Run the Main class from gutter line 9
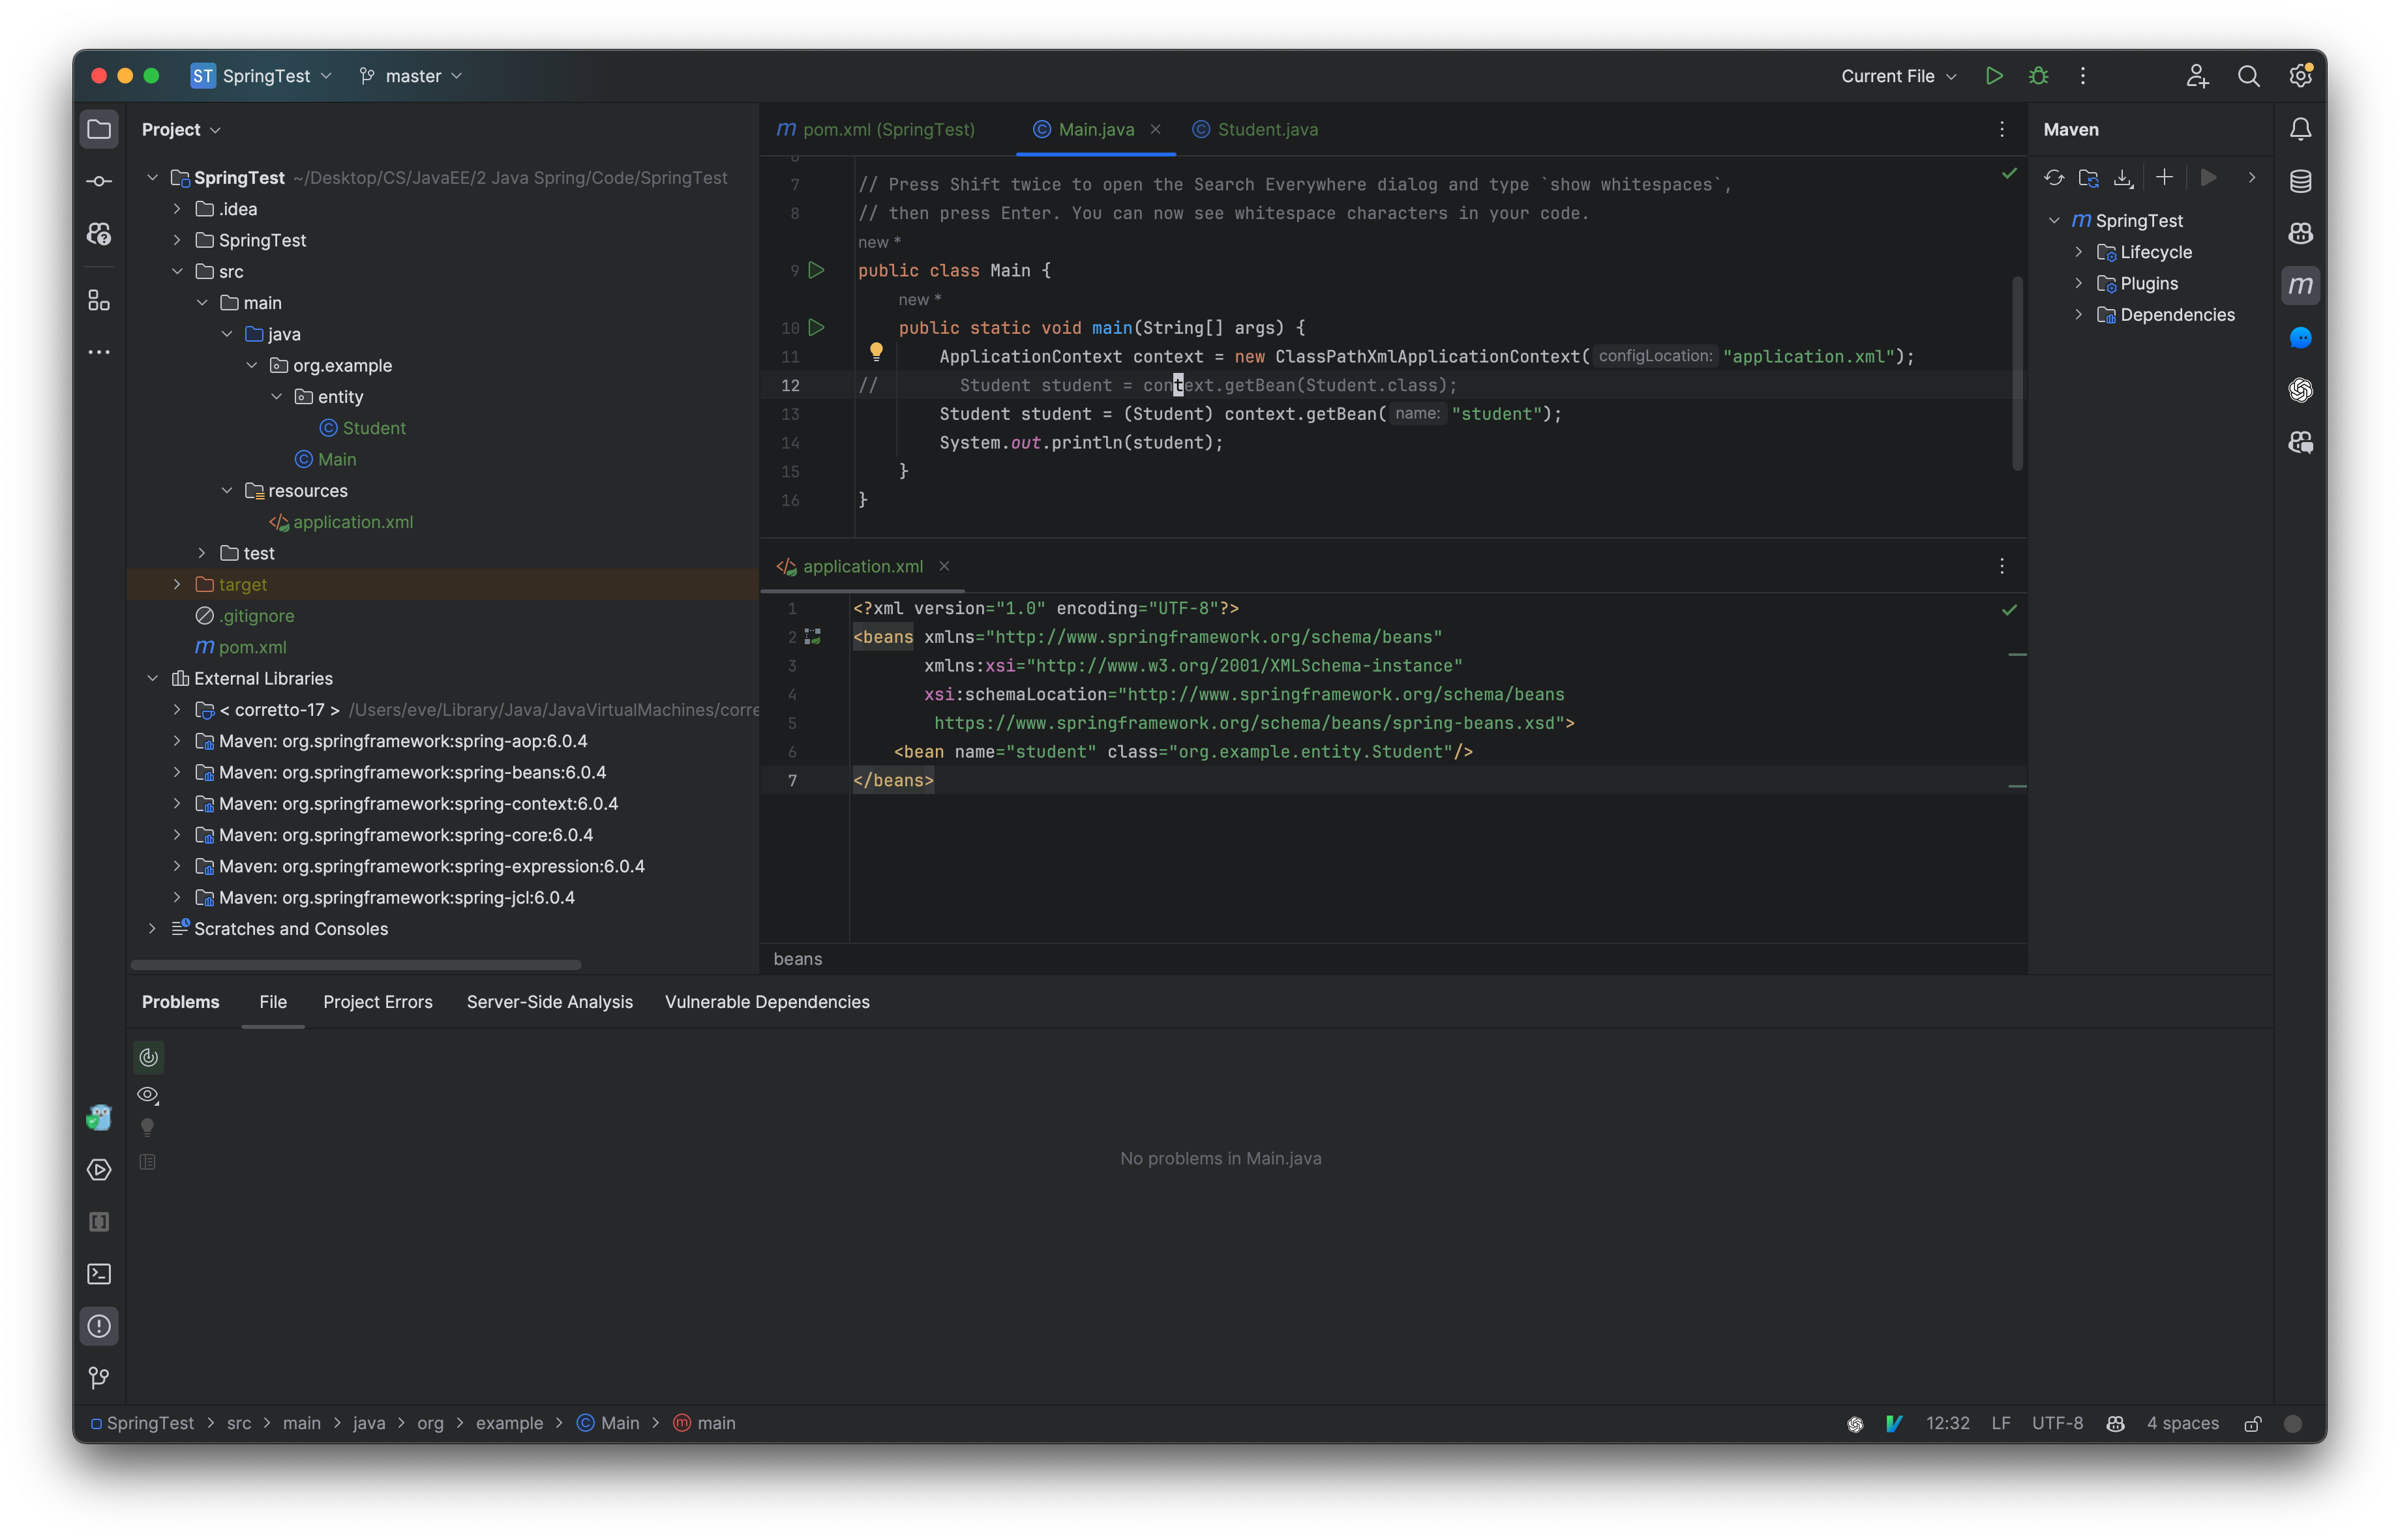 click(x=816, y=270)
